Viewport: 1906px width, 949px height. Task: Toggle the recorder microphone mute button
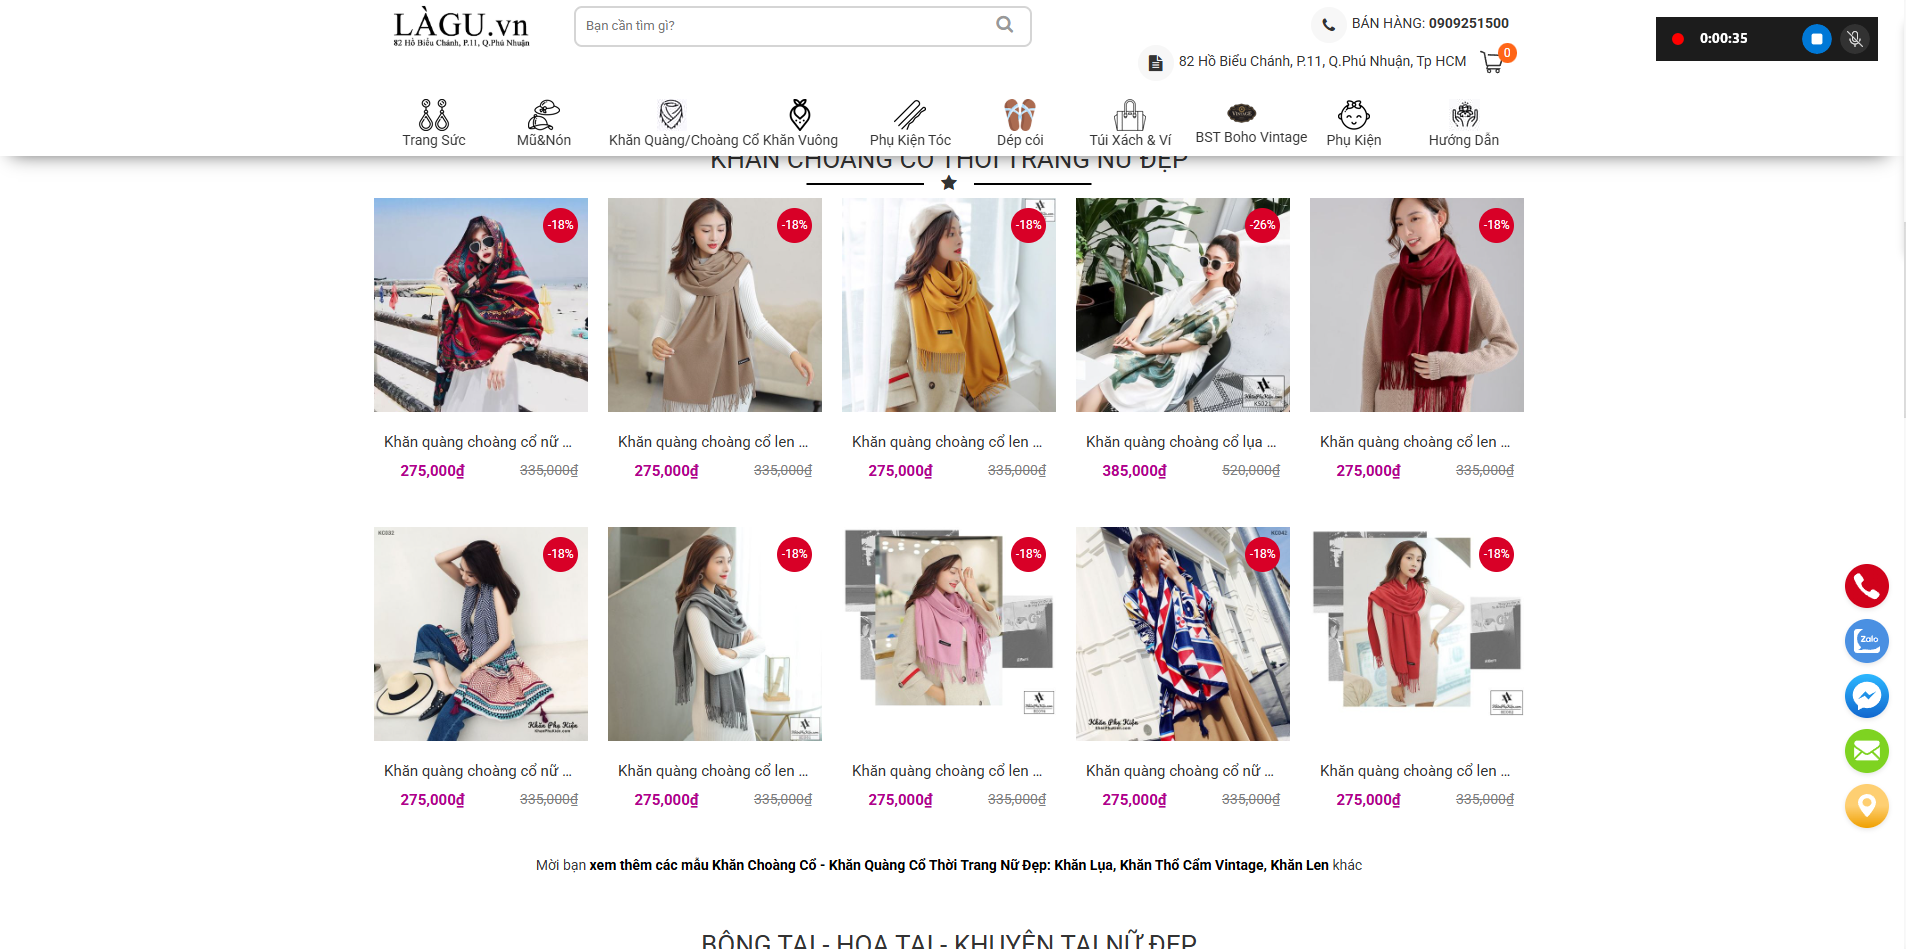(x=1855, y=39)
